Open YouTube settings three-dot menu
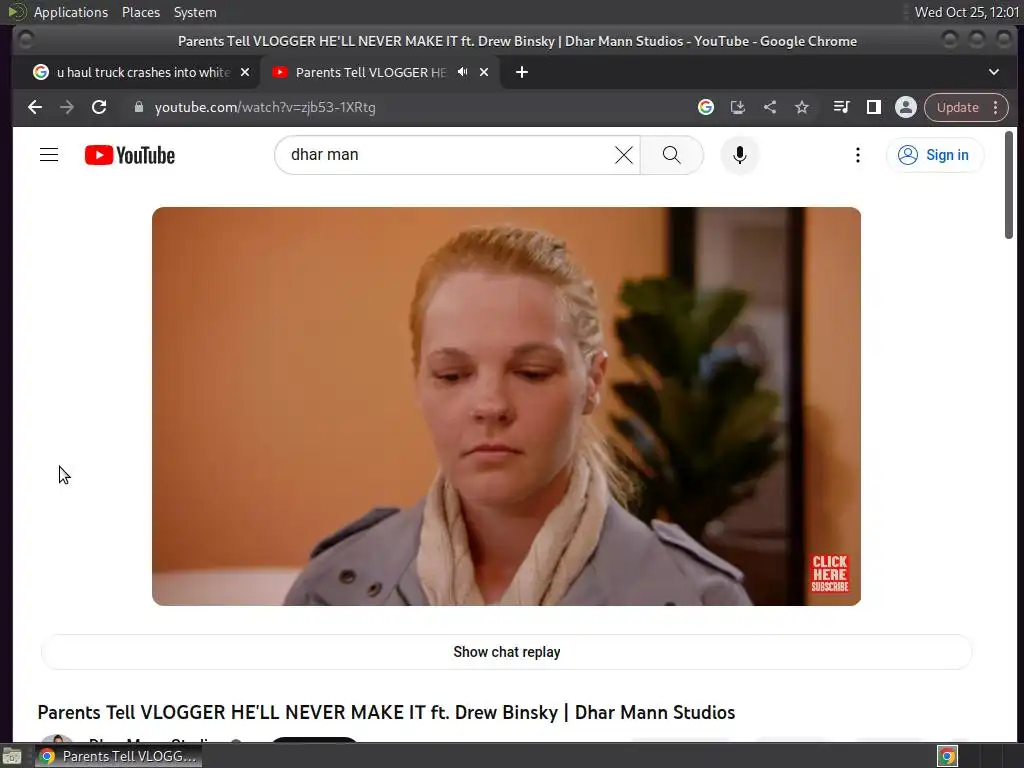Screen dimensions: 1024x768 tap(857, 155)
